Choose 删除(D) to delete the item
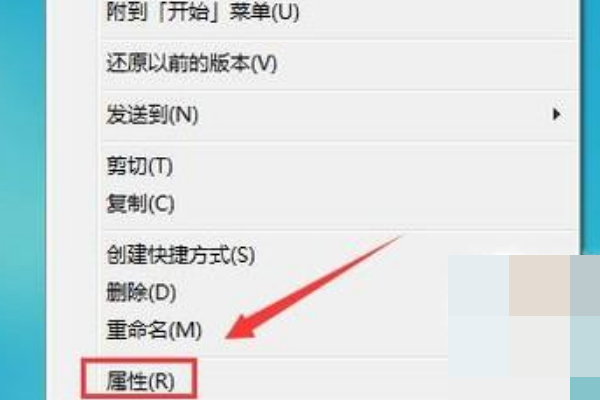Viewport: 600px width, 400px height. click(141, 293)
